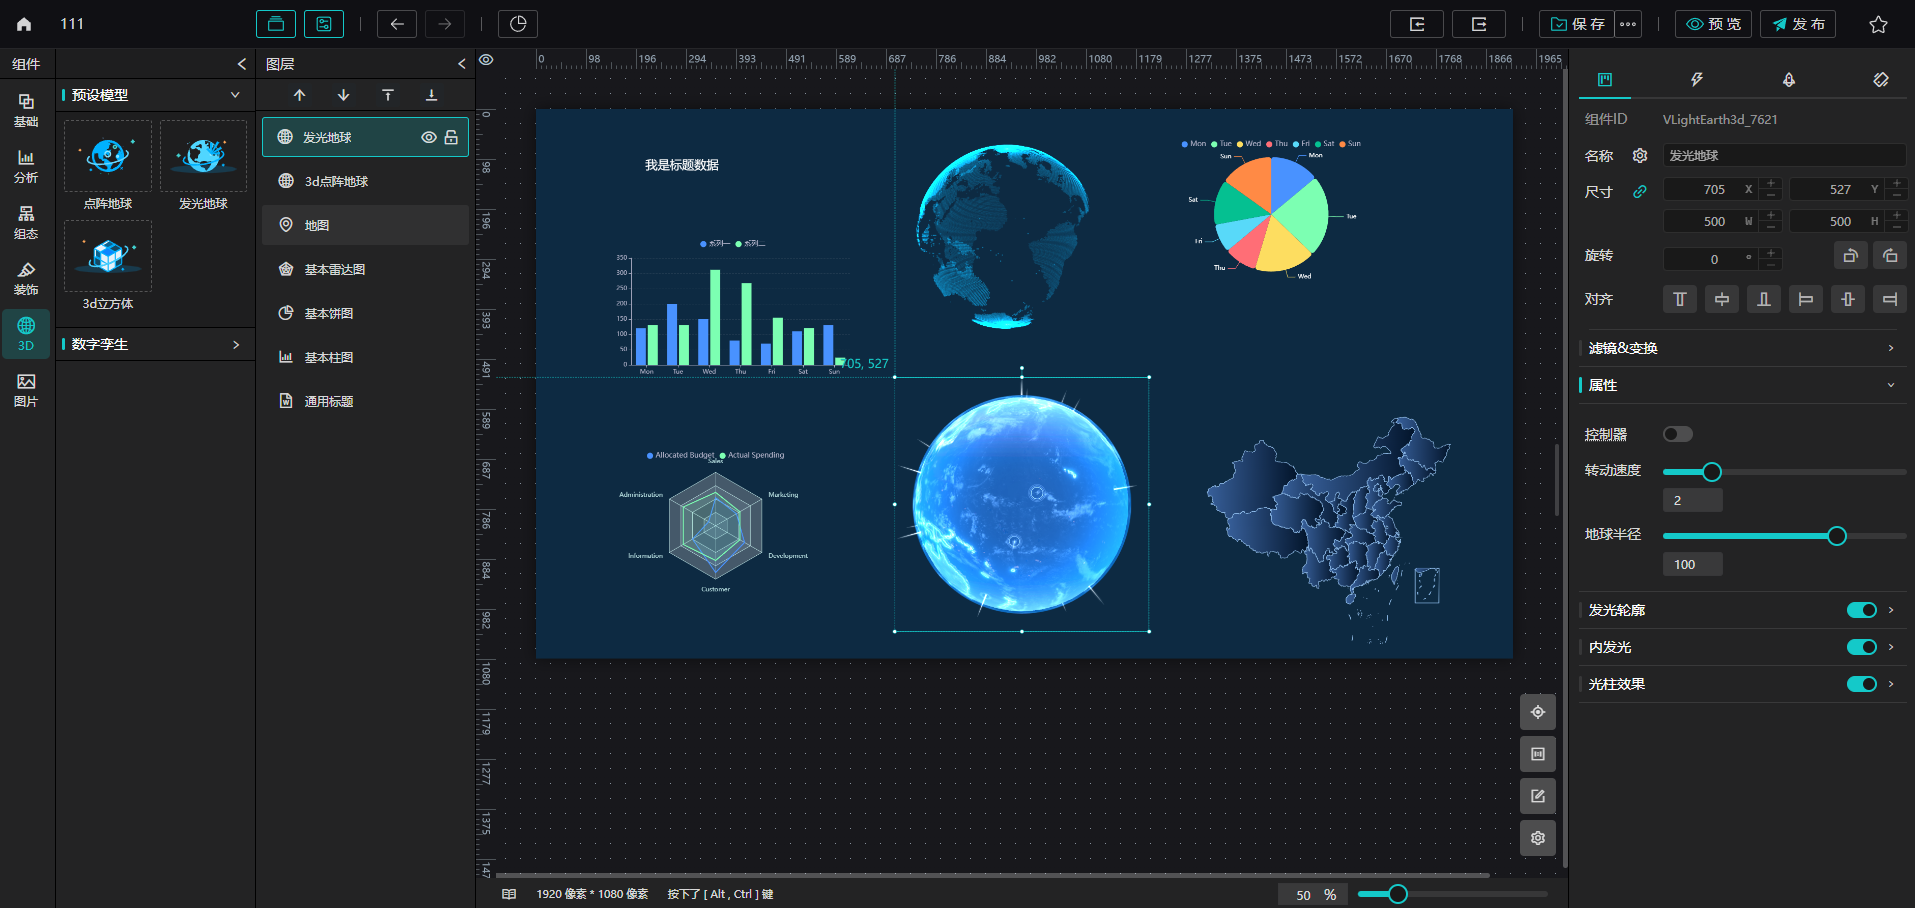Click the unlock icon on 发光地球 layer

click(451, 137)
